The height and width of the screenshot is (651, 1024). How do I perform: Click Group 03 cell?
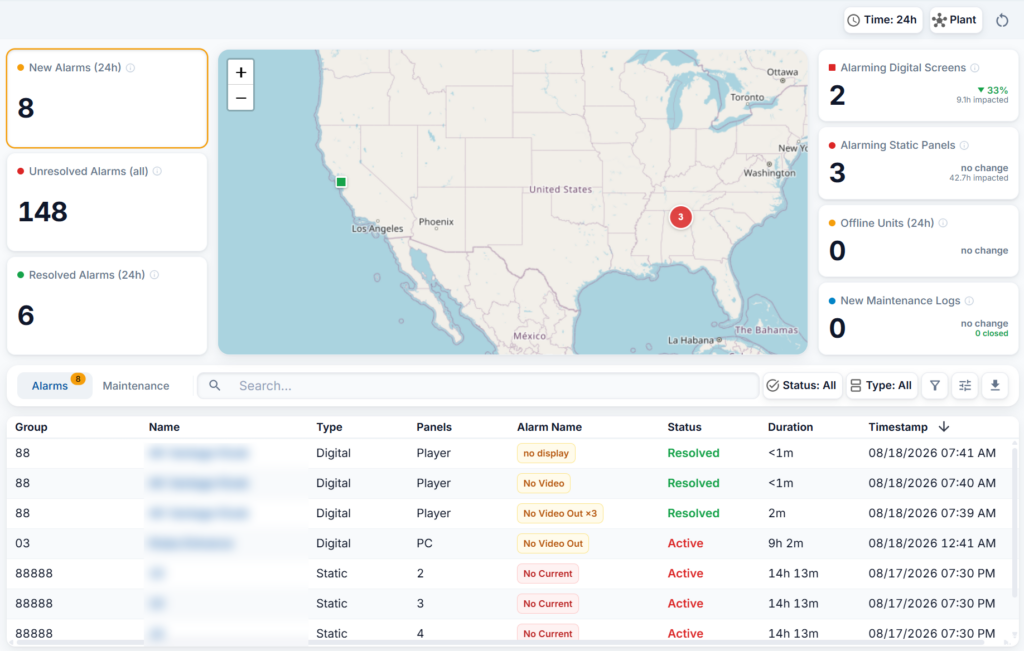click(22, 543)
